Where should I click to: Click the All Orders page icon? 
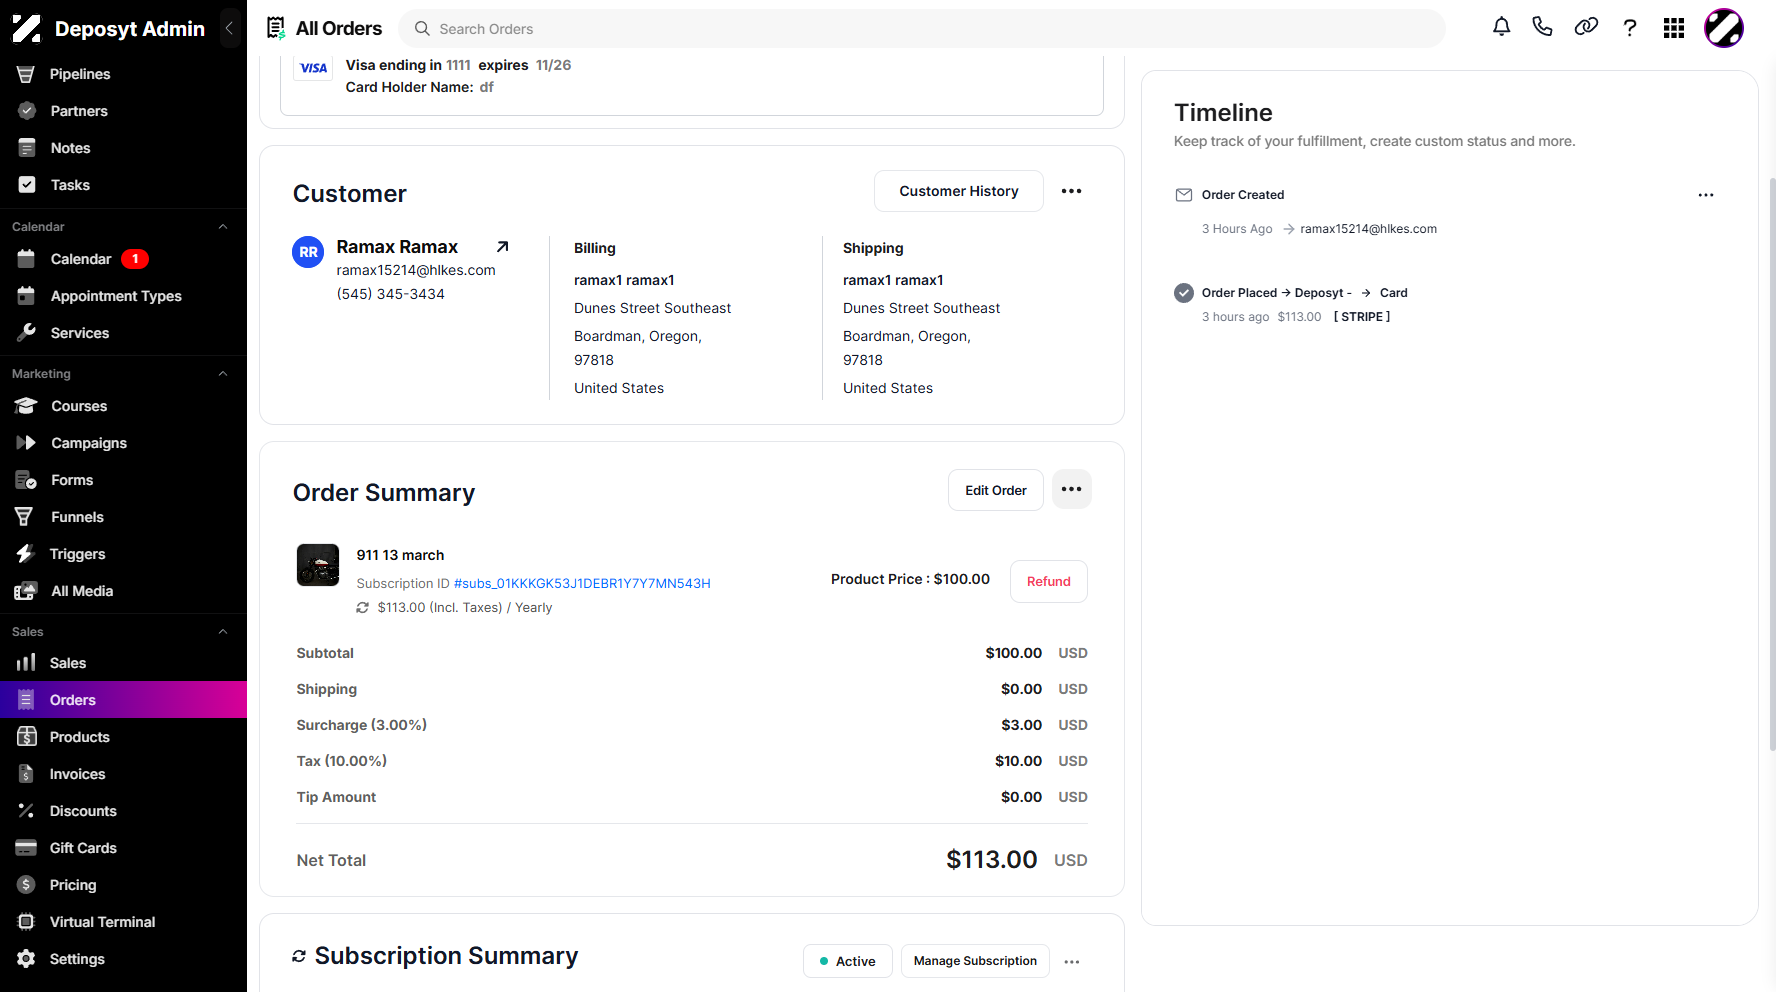[x=276, y=28]
